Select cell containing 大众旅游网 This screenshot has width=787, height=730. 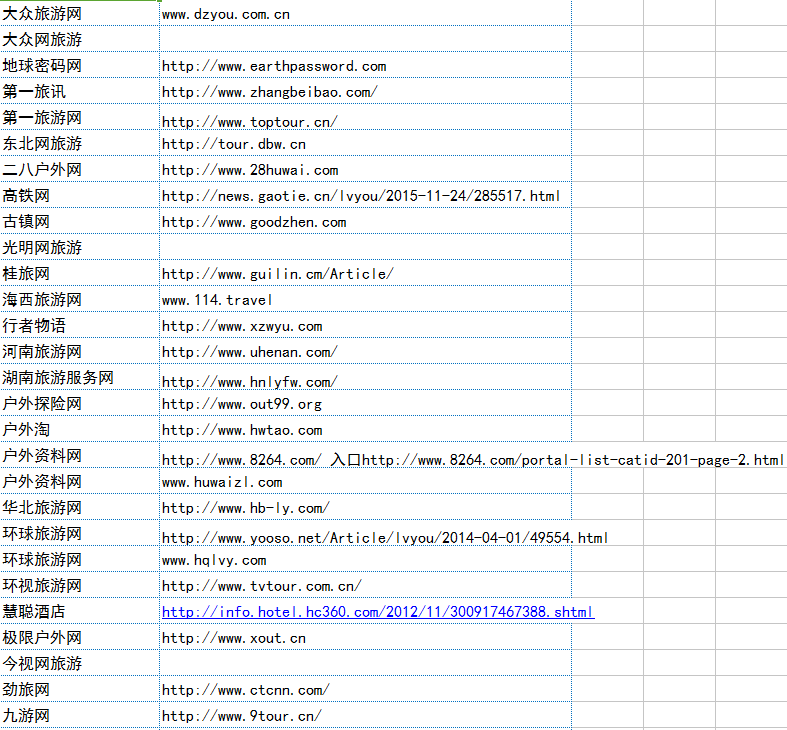[x=79, y=13]
